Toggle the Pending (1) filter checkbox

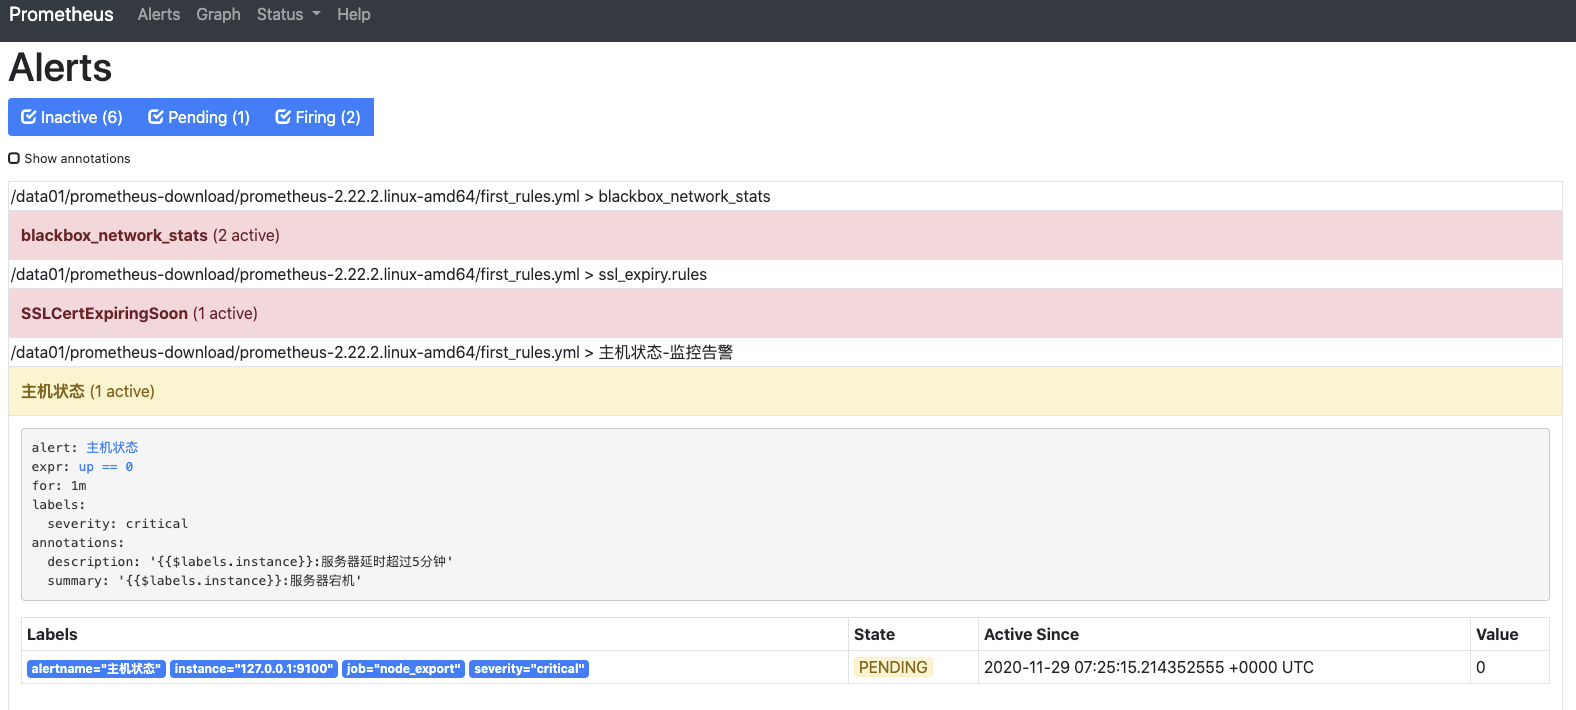point(199,117)
